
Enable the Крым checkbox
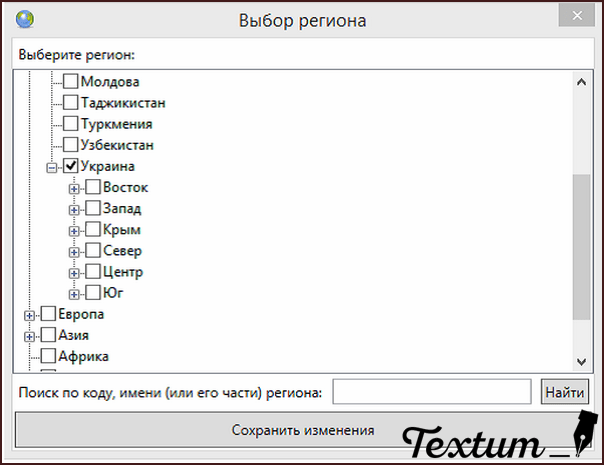pyautogui.click(x=93, y=229)
